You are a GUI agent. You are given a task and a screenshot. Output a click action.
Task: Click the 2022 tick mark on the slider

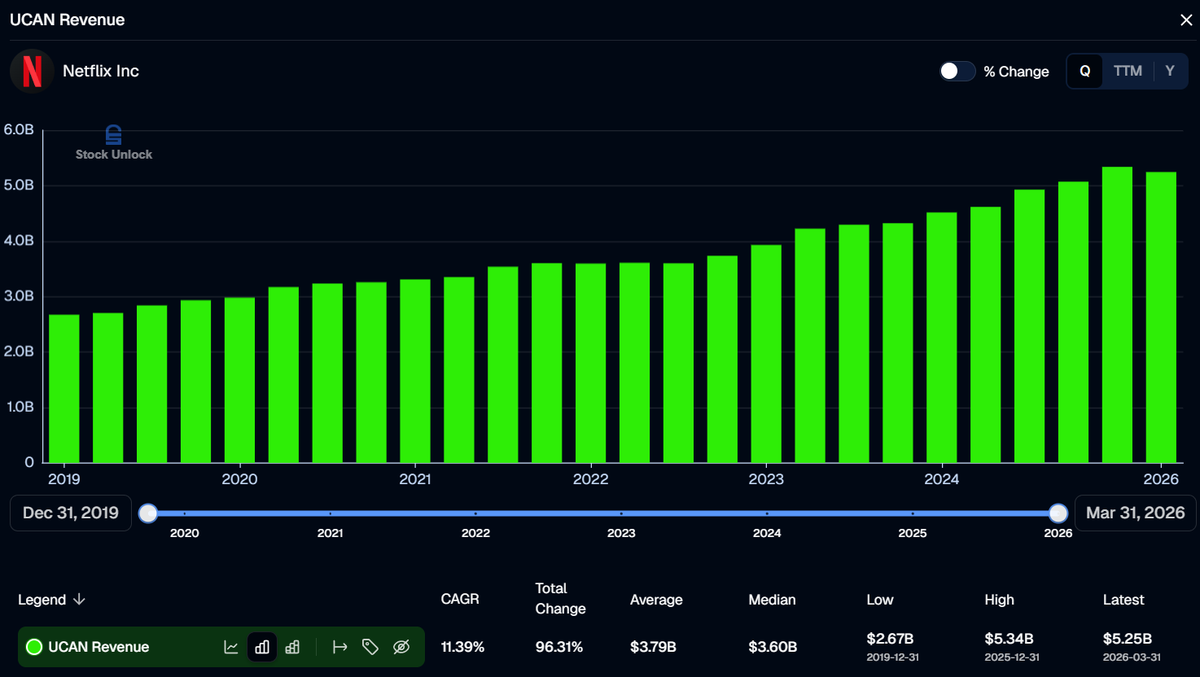(x=475, y=513)
